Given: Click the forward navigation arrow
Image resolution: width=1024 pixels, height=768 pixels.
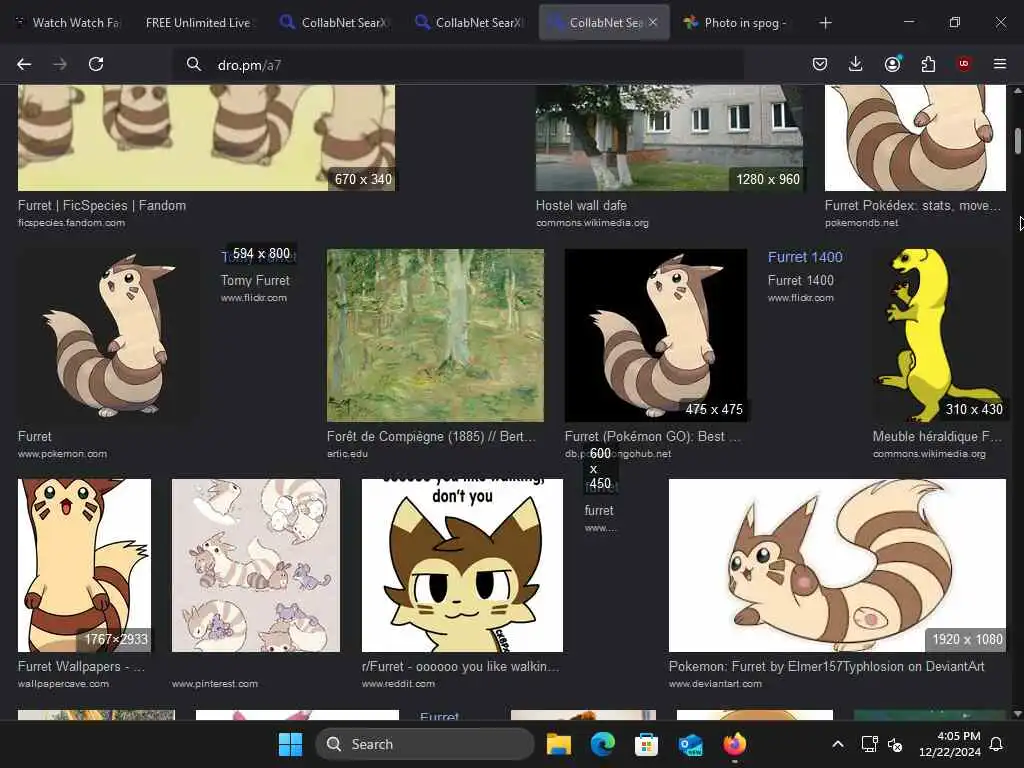Looking at the screenshot, I should 60,64.
